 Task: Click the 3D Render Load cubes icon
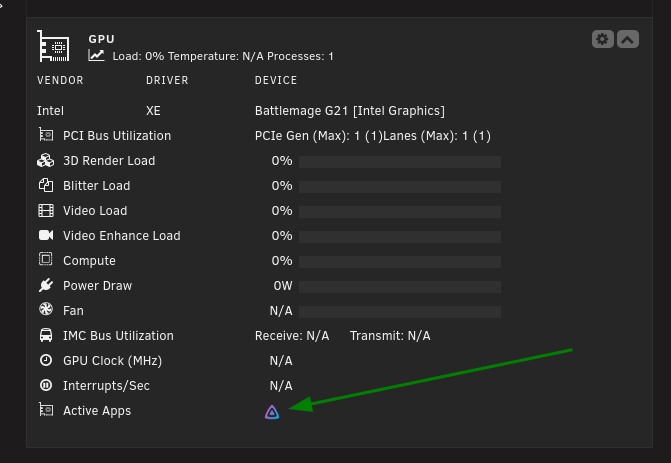[x=46, y=160]
